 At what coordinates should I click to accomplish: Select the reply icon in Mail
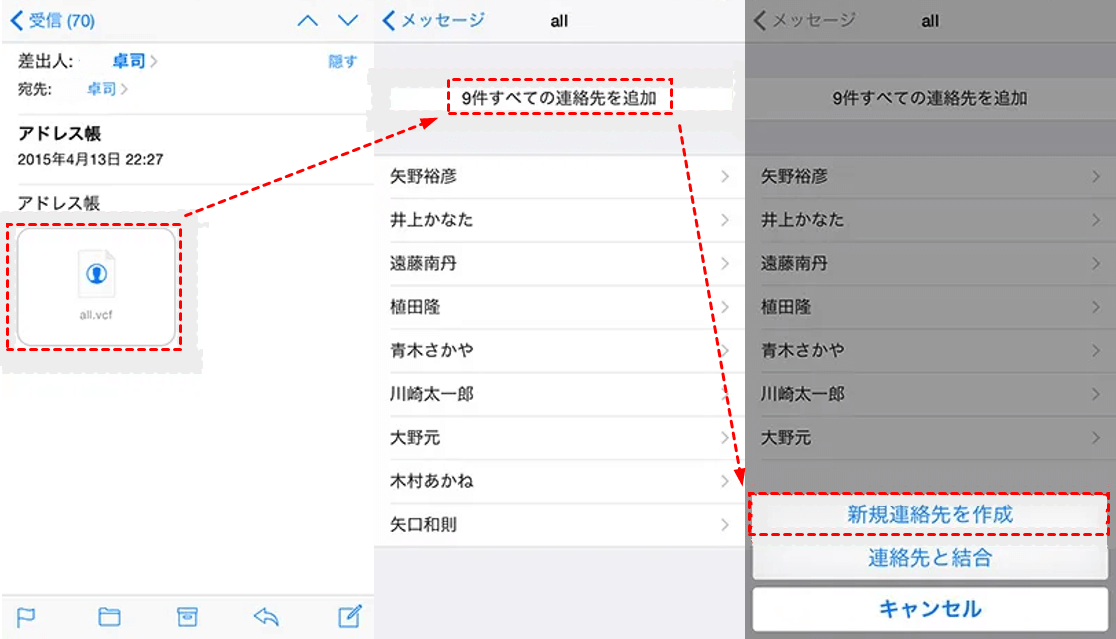[265, 618]
